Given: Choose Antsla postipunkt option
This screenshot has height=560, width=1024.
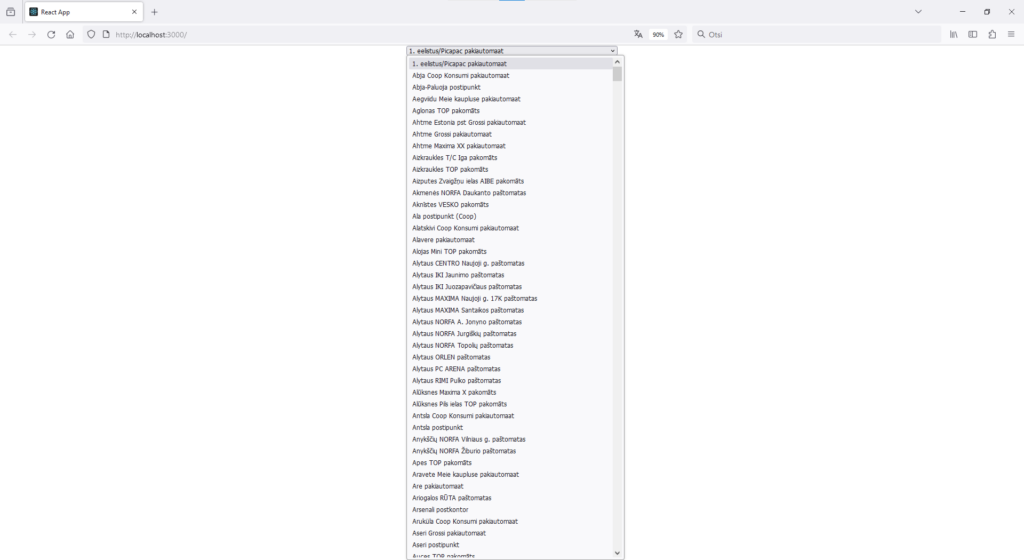Looking at the screenshot, I should (x=510, y=428).
